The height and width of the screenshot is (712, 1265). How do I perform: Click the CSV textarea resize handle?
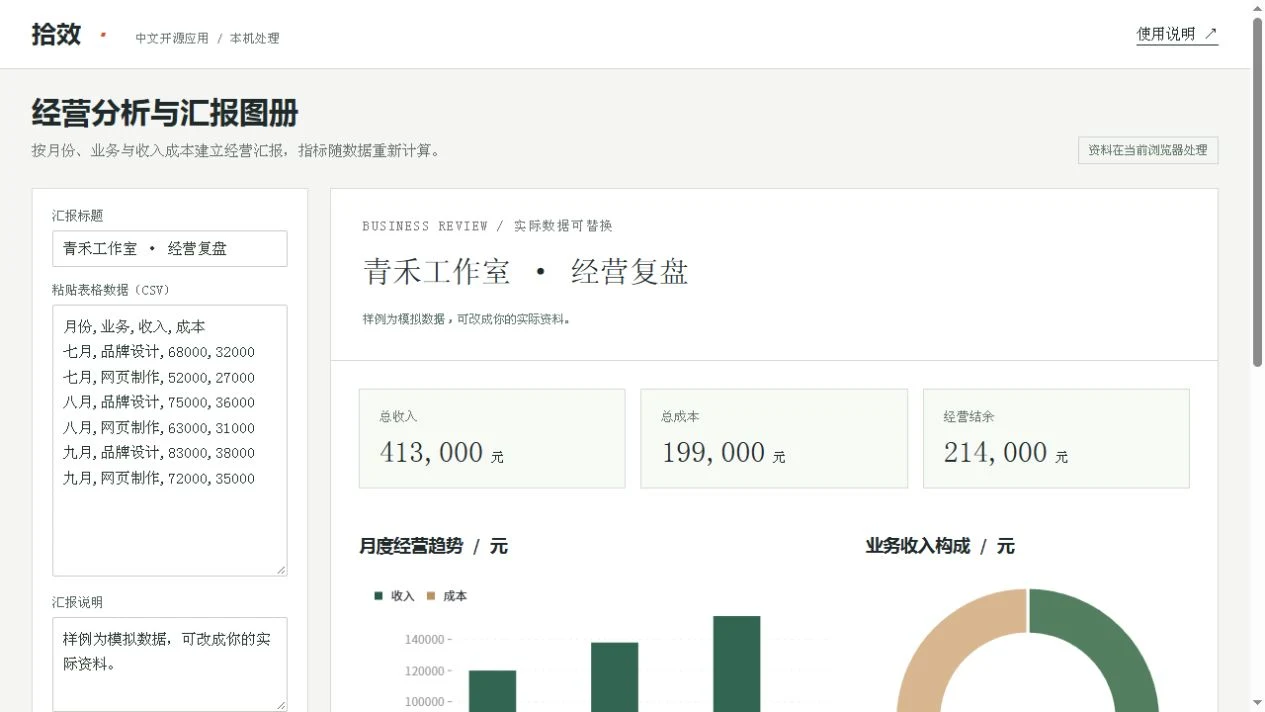(281, 570)
